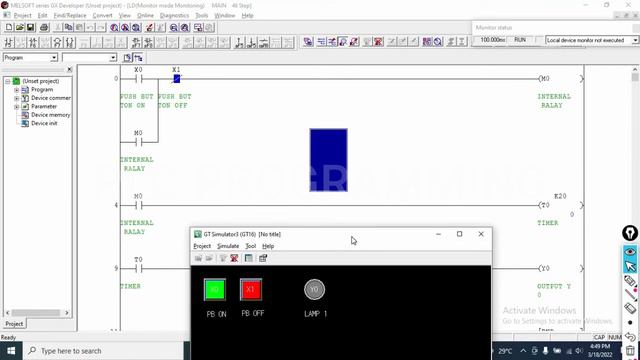Screen dimensions: 640x360
Task: Open the Windows Start menu
Action: [11, 351]
